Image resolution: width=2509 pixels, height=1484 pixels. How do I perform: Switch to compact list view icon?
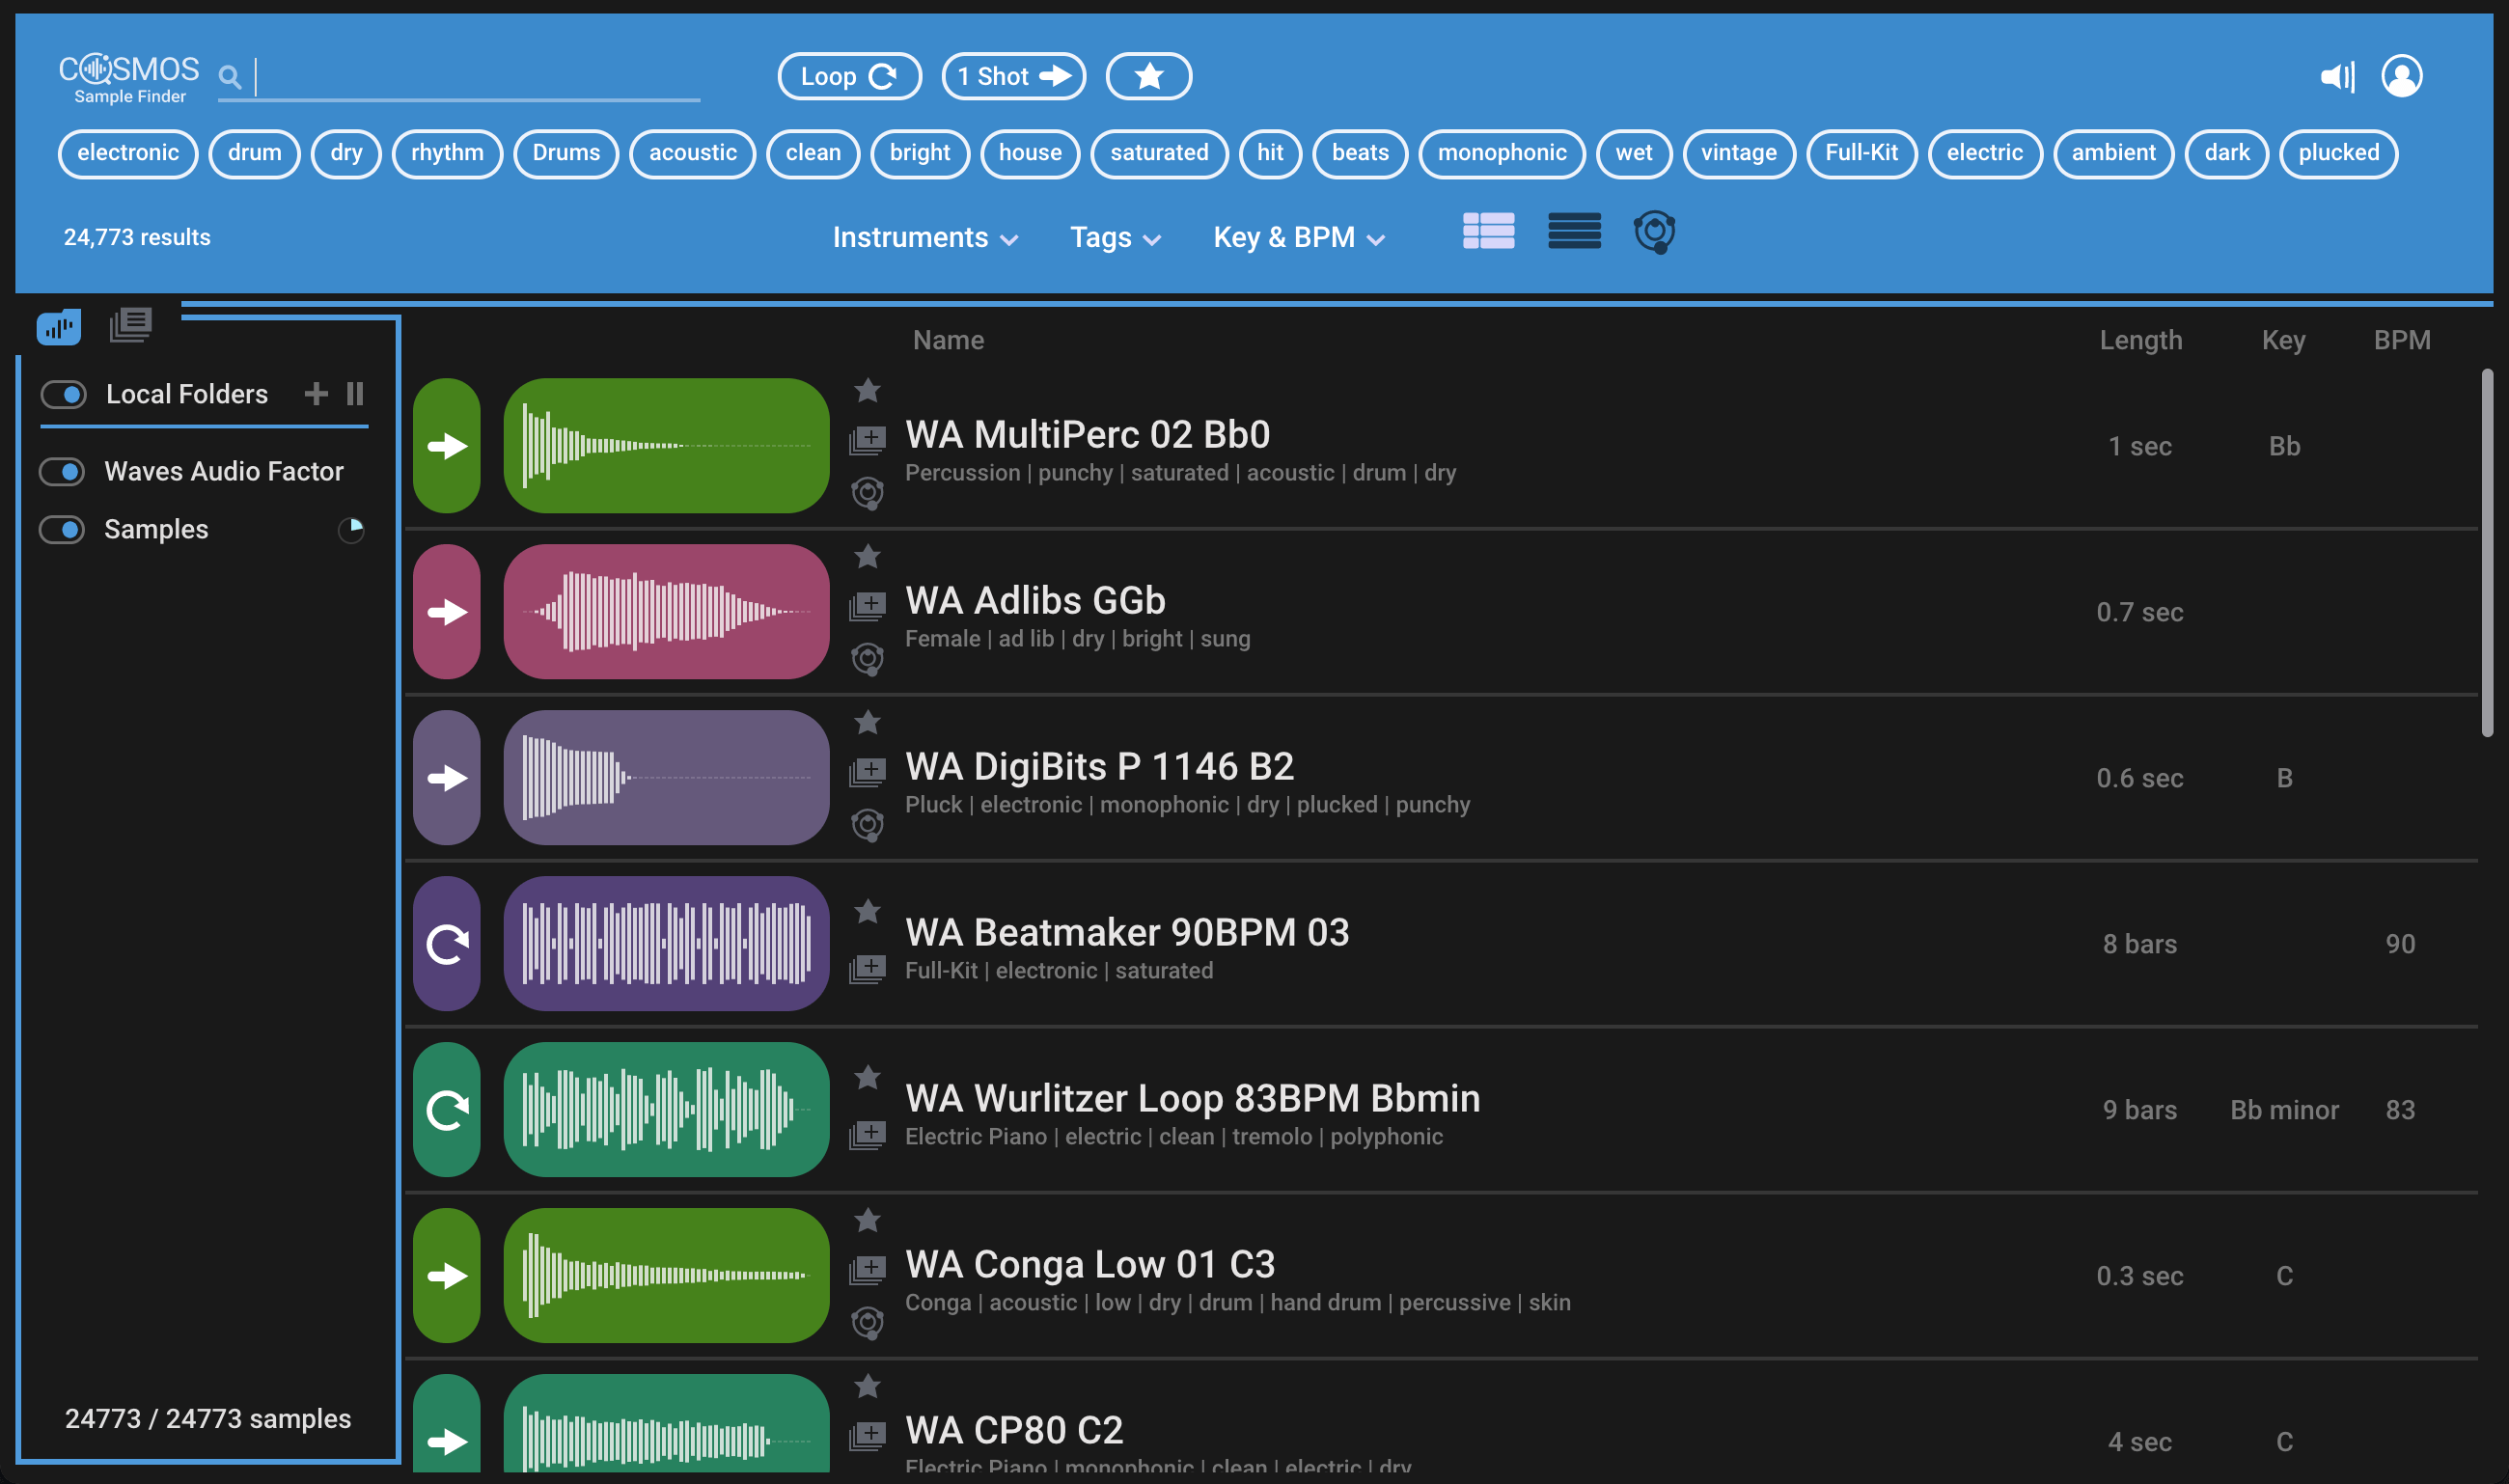click(1574, 231)
